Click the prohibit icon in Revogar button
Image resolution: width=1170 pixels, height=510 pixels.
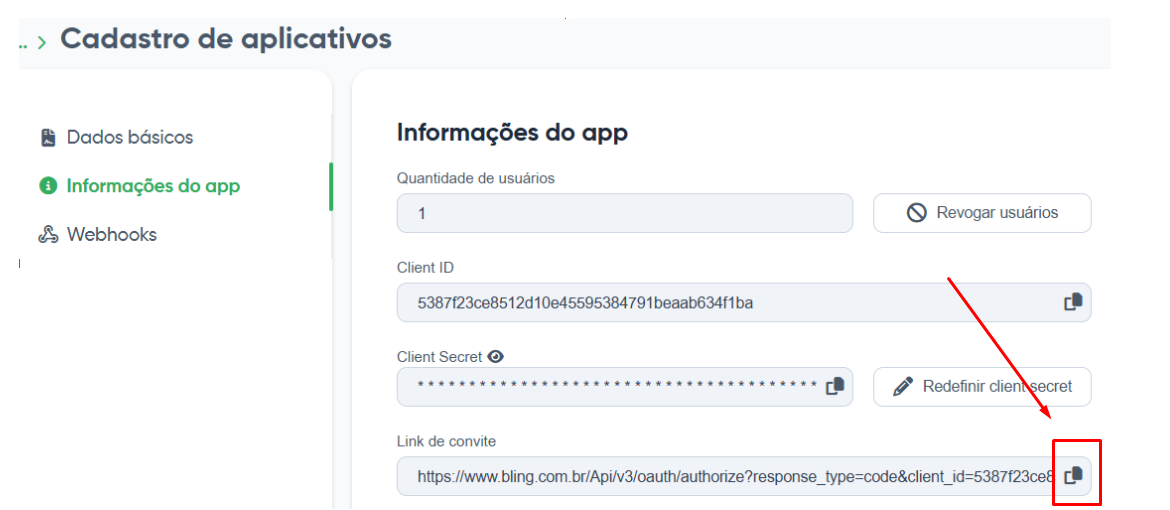pos(916,213)
